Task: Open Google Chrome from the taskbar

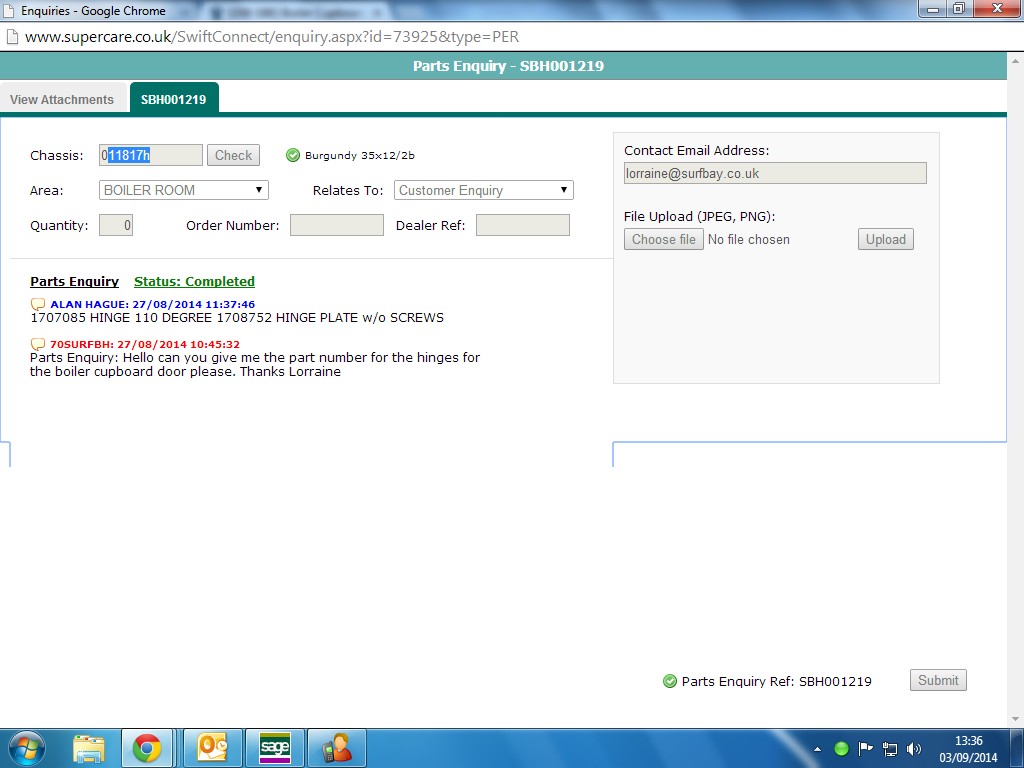Action: (x=147, y=748)
